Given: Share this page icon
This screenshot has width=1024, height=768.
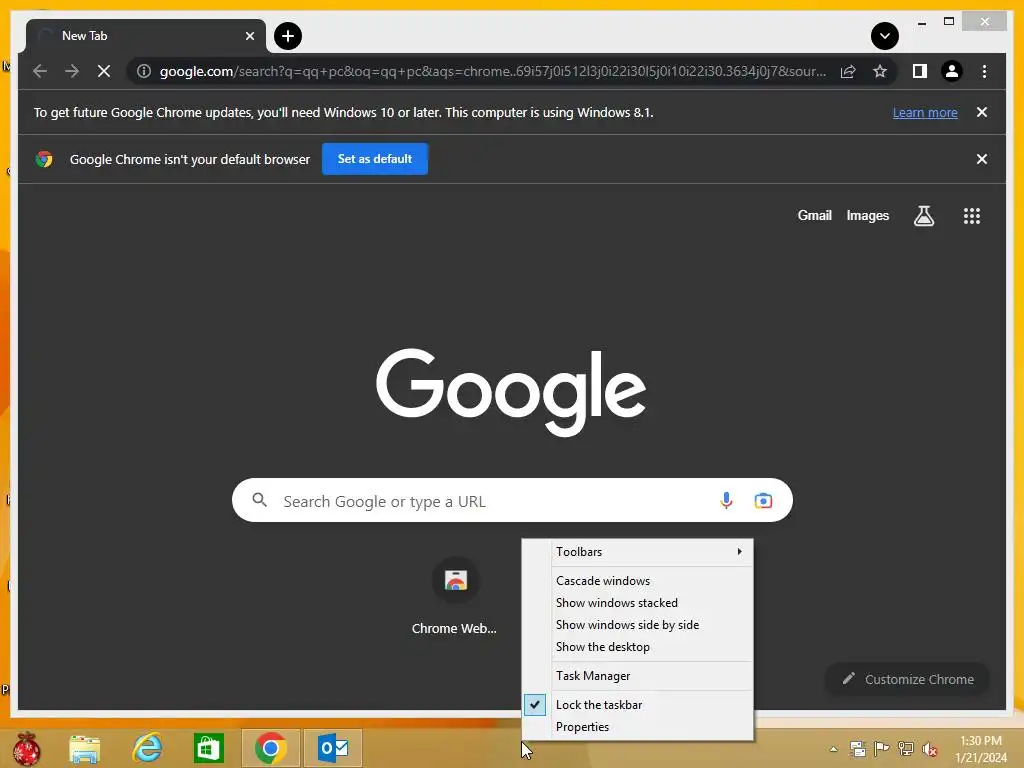Looking at the screenshot, I should pos(848,71).
